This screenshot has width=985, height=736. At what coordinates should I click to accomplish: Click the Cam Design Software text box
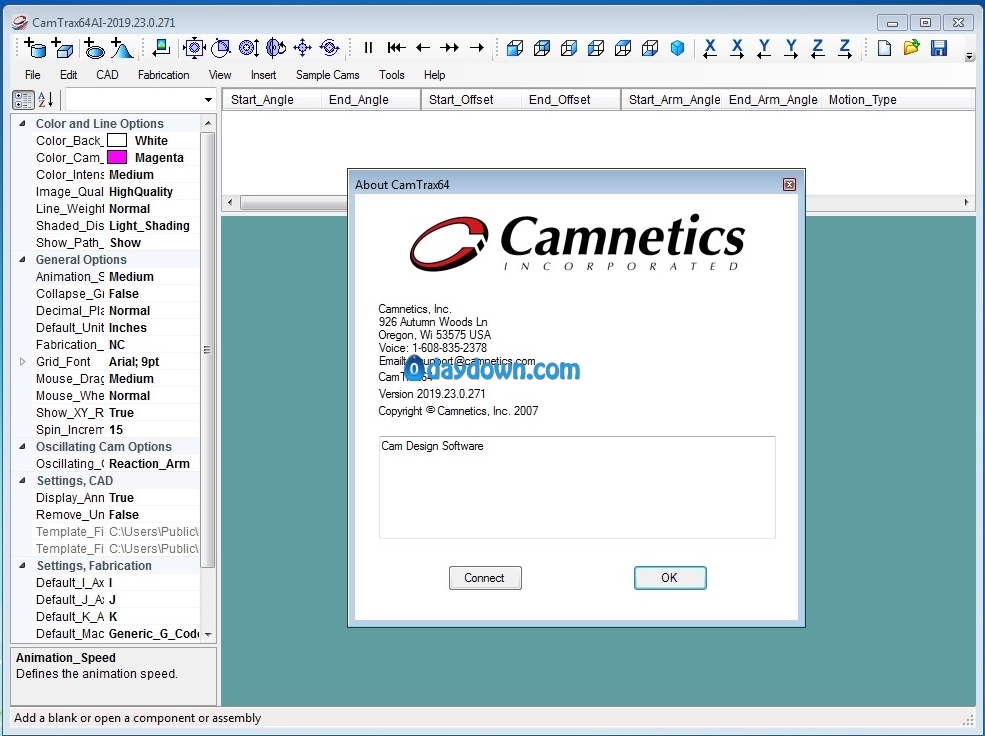coord(577,487)
